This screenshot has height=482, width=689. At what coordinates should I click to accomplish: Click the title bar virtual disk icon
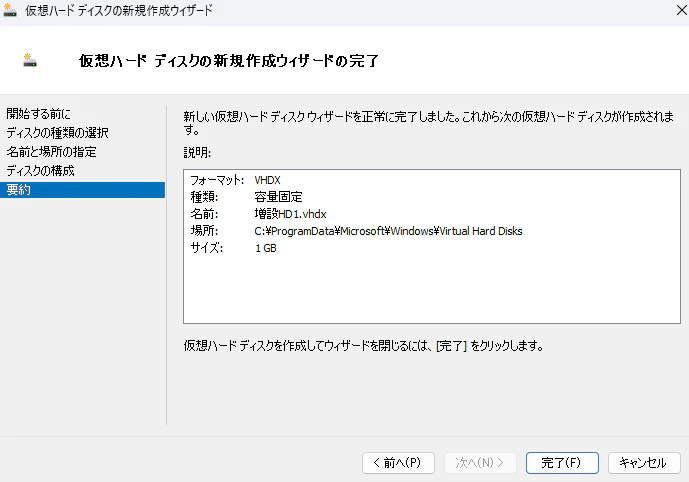[10, 10]
